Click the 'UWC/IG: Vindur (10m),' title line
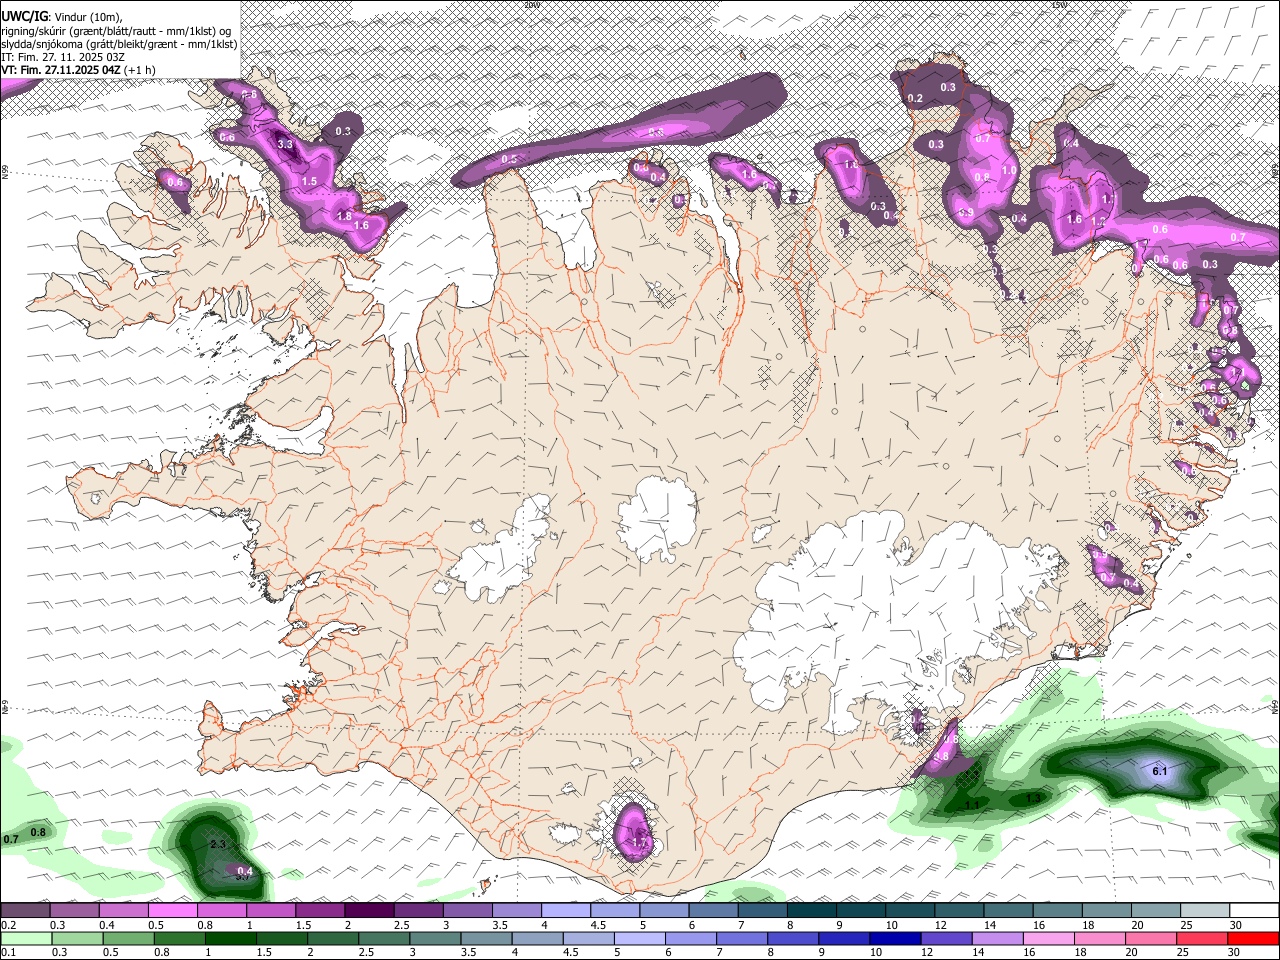The image size is (1280, 960). (x=61, y=16)
